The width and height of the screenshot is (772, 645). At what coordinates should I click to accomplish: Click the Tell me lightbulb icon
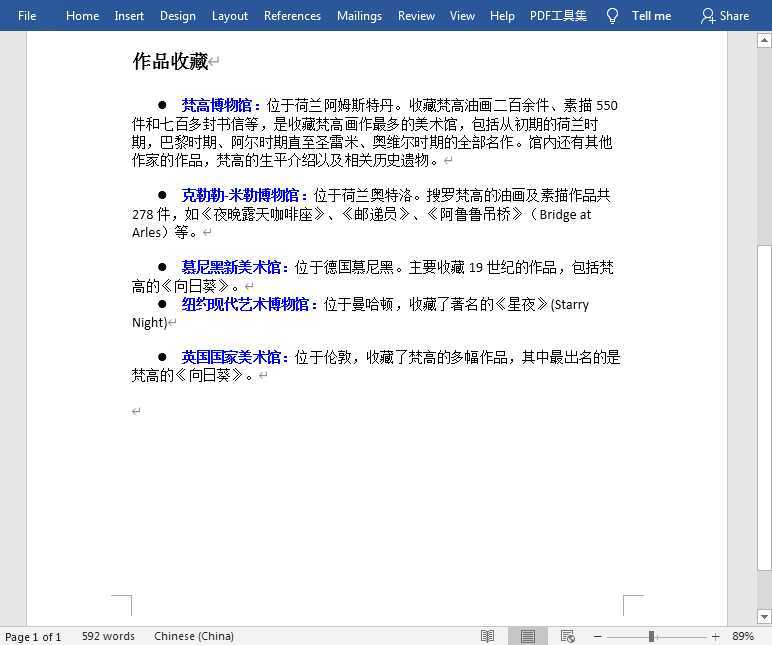tap(612, 16)
